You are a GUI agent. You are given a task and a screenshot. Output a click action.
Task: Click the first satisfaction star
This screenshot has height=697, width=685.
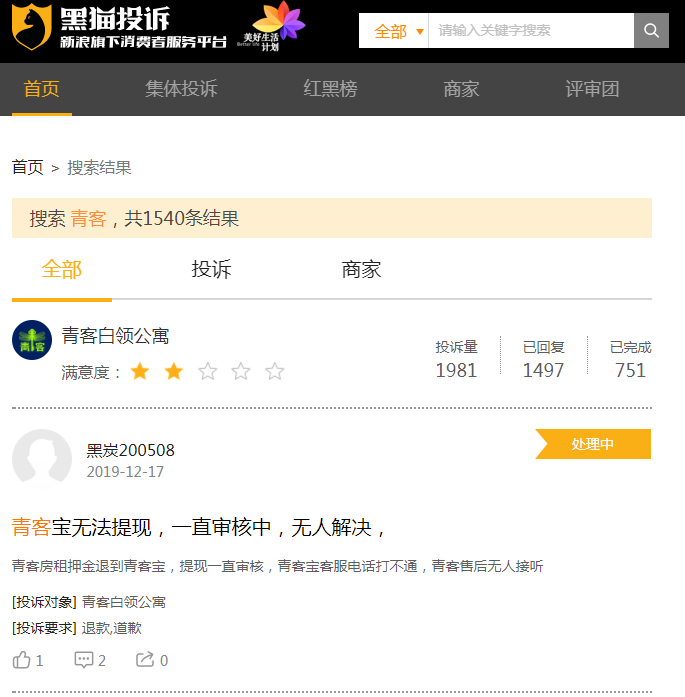(140, 371)
